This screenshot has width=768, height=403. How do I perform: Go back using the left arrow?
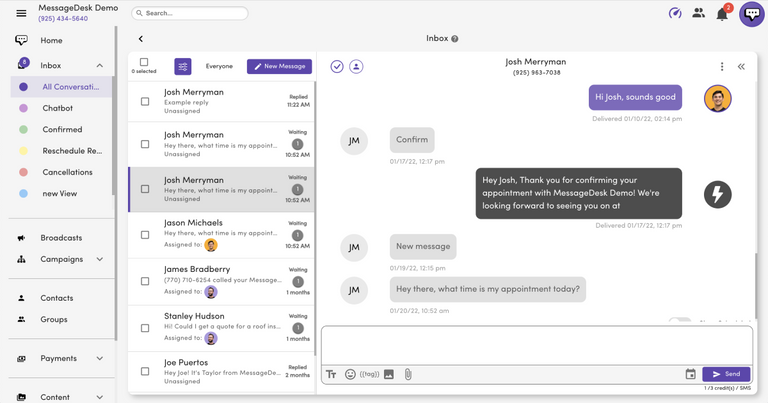pos(141,39)
